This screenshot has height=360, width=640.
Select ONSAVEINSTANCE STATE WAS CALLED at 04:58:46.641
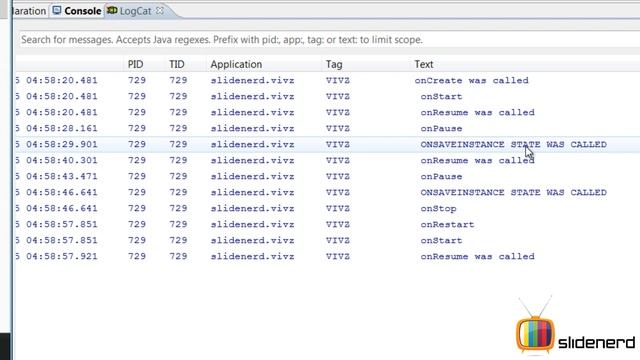[328, 192]
